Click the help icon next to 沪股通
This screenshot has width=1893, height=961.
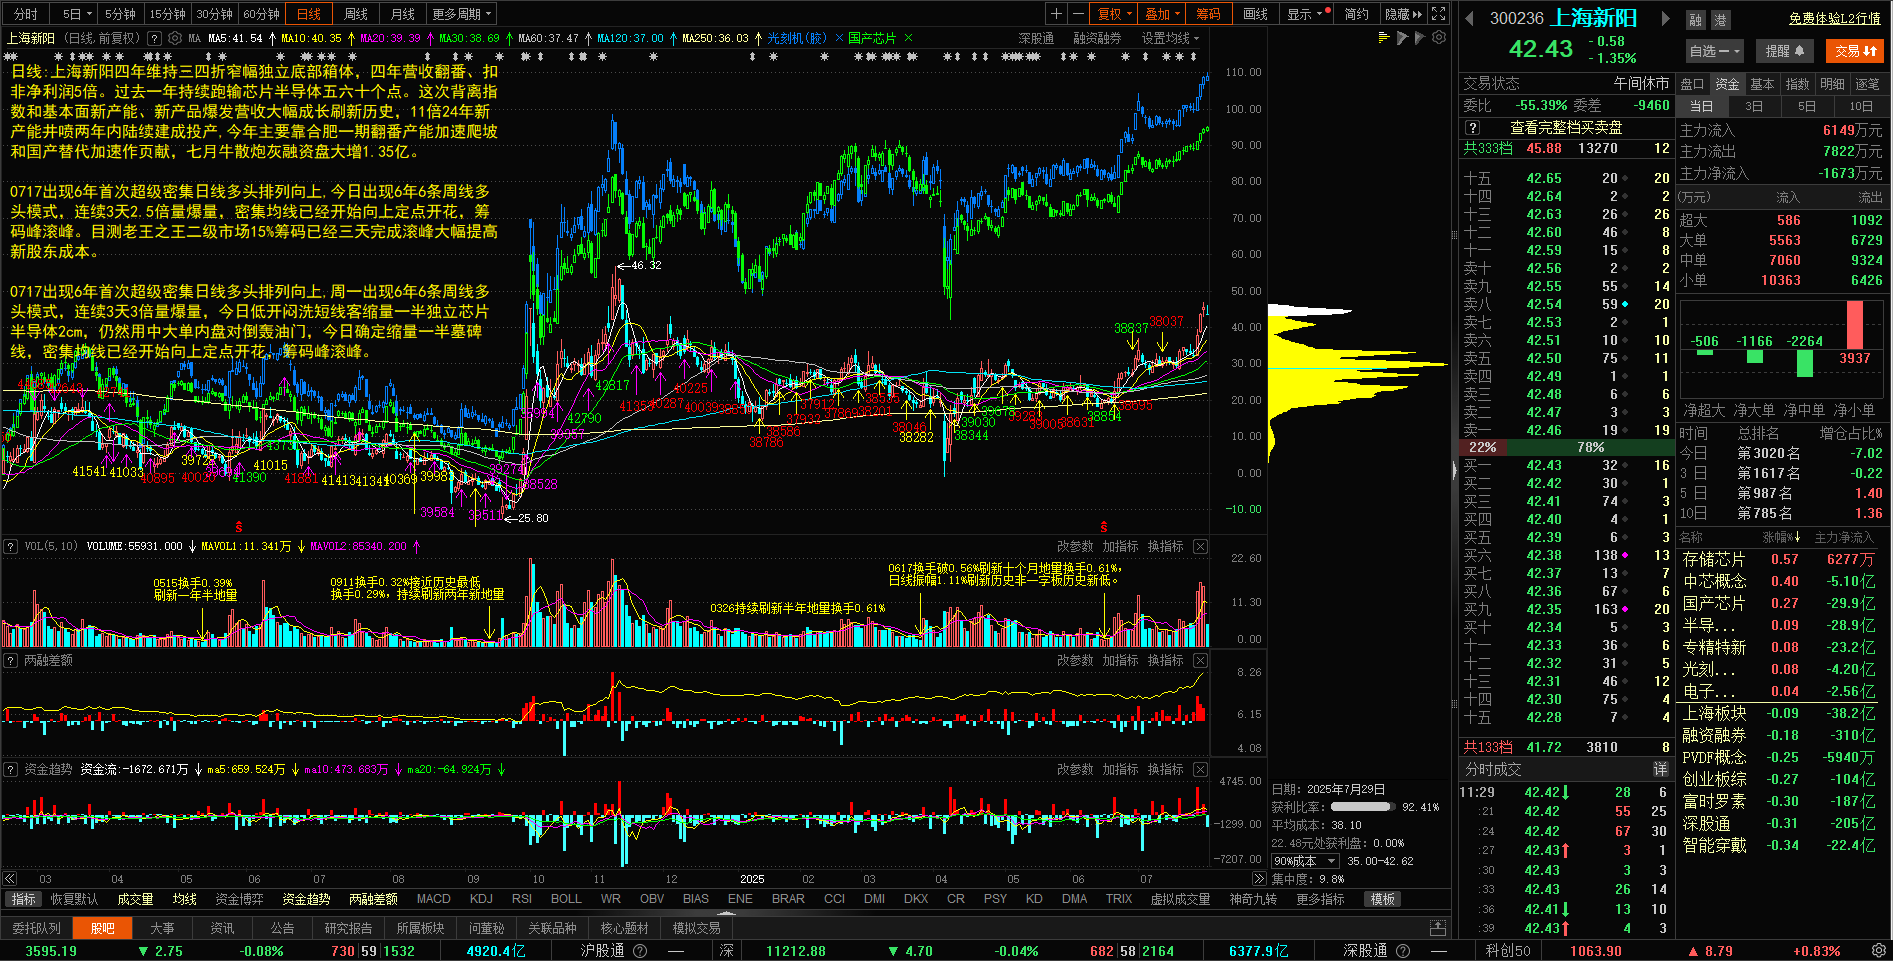pyautogui.click(x=640, y=951)
